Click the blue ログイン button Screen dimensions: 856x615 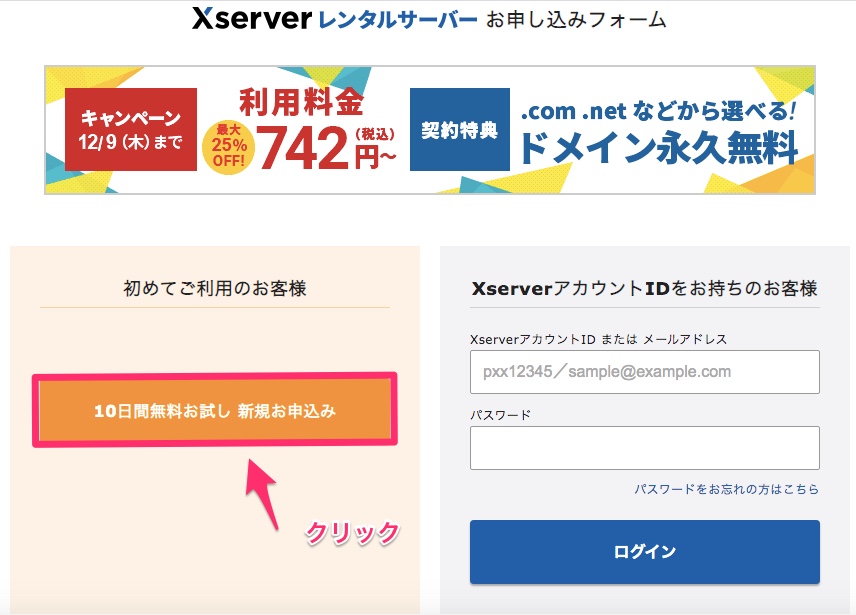pyautogui.click(x=645, y=552)
